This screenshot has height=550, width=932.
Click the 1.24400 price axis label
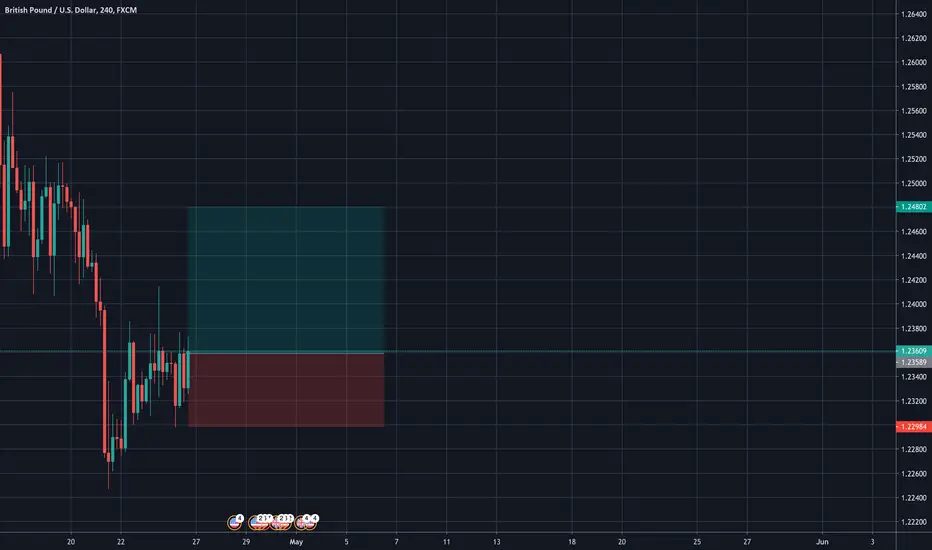tap(914, 256)
